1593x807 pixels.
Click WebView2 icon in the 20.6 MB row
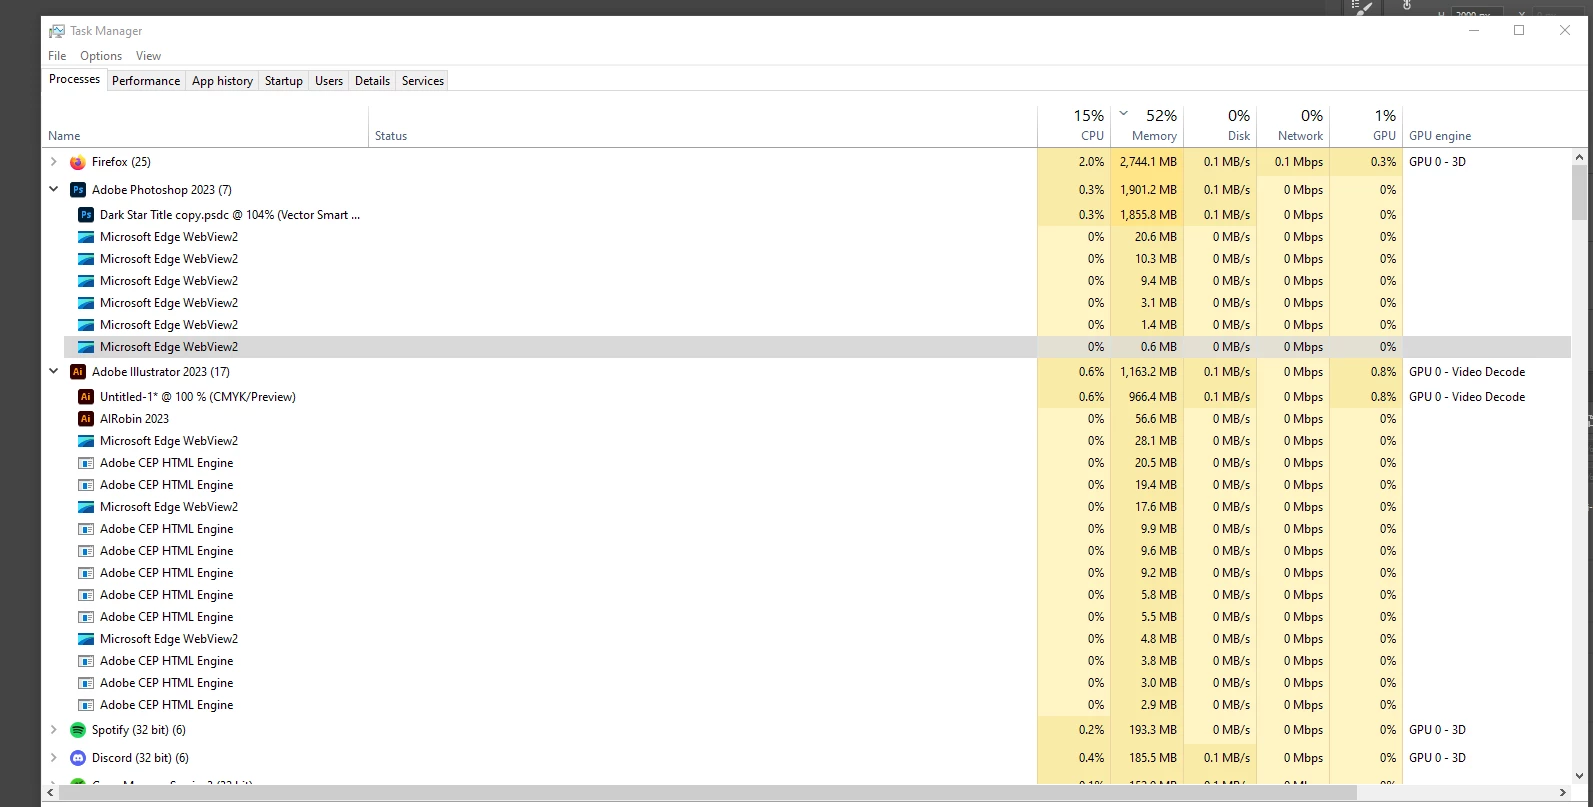[x=86, y=237]
